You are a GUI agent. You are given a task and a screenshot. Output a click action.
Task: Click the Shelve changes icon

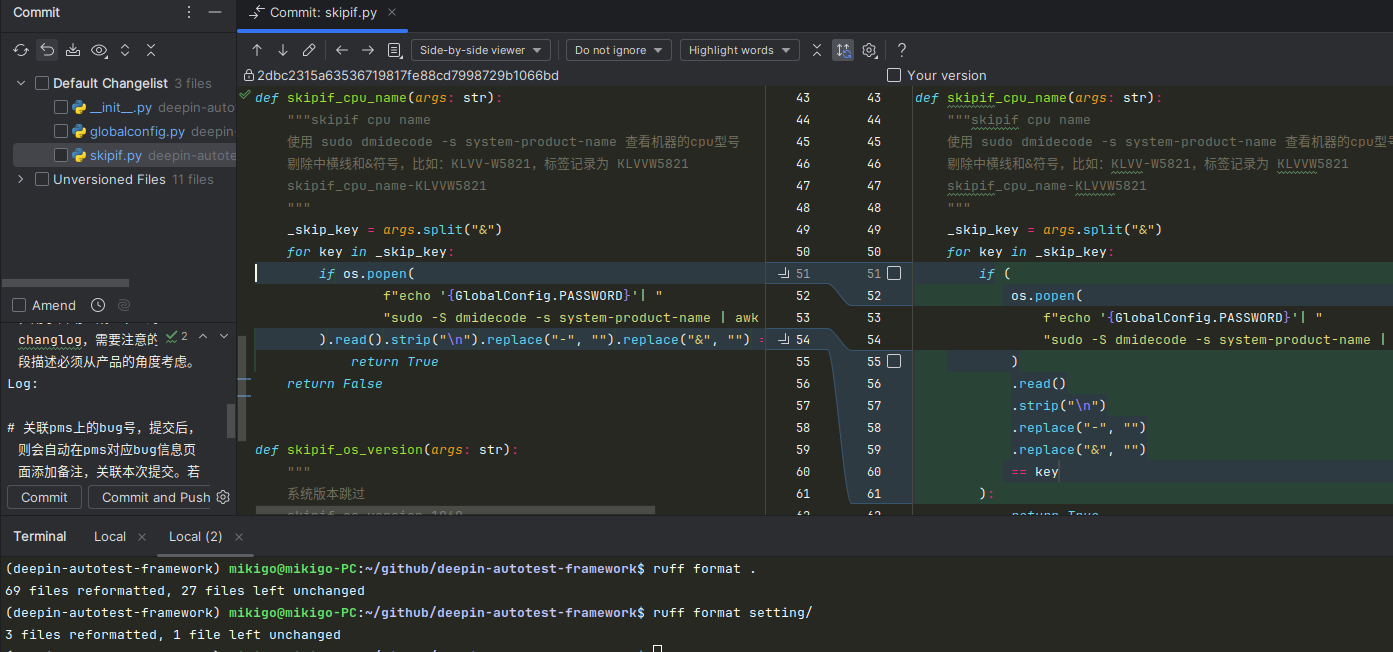click(x=73, y=50)
